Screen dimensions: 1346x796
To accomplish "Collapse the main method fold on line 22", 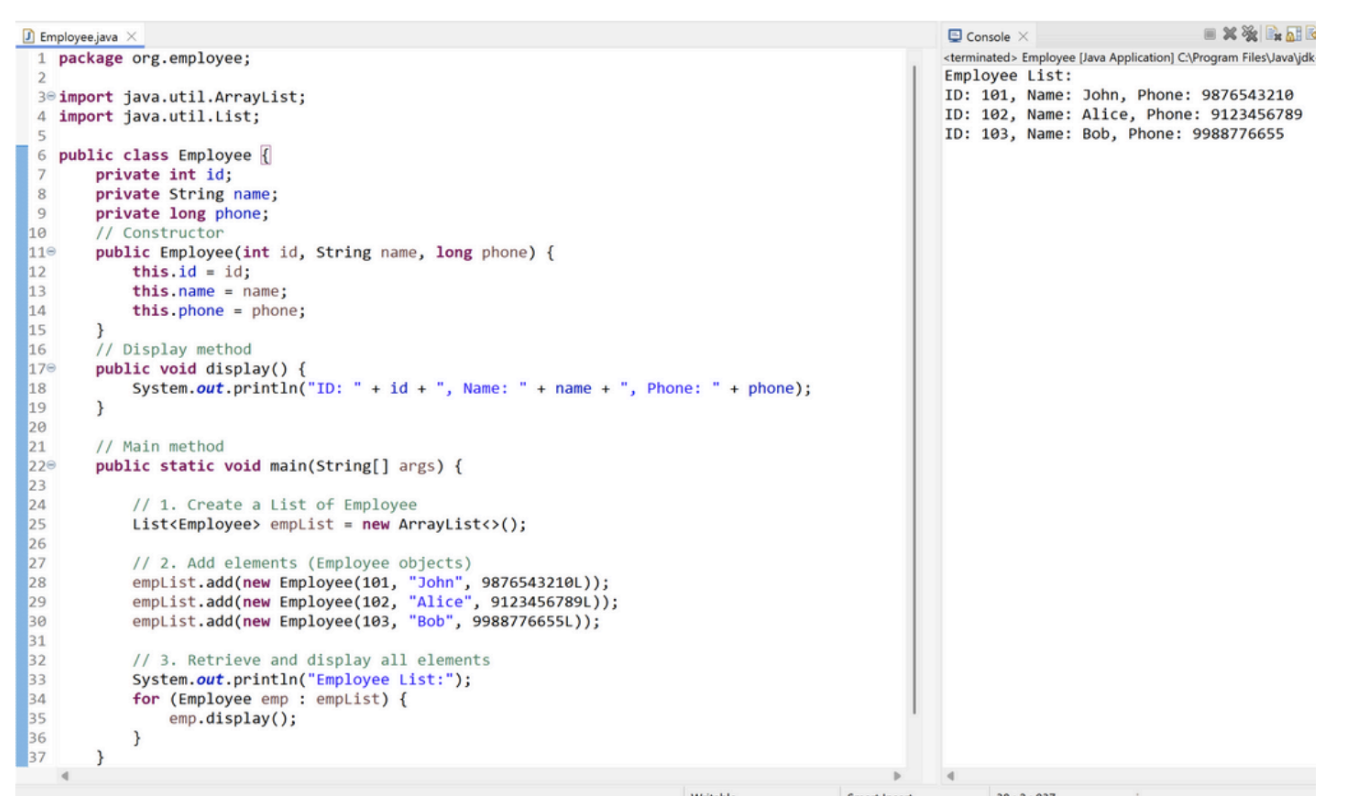I will pos(49,466).
